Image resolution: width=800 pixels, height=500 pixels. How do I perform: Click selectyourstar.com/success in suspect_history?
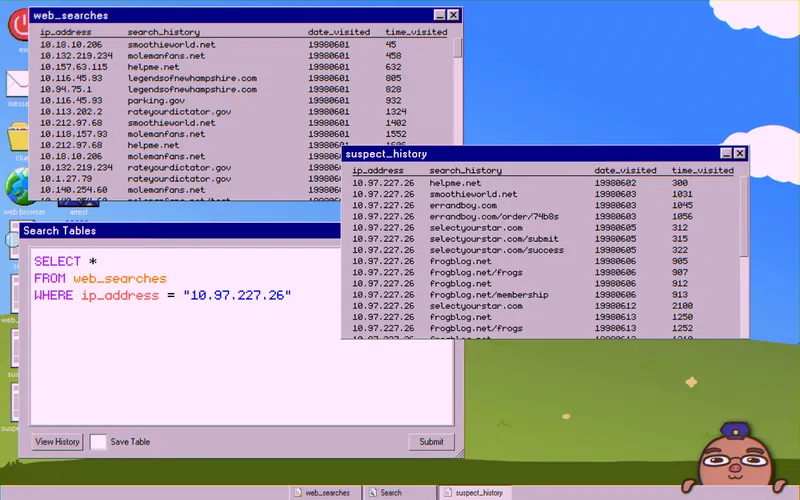coord(496,251)
